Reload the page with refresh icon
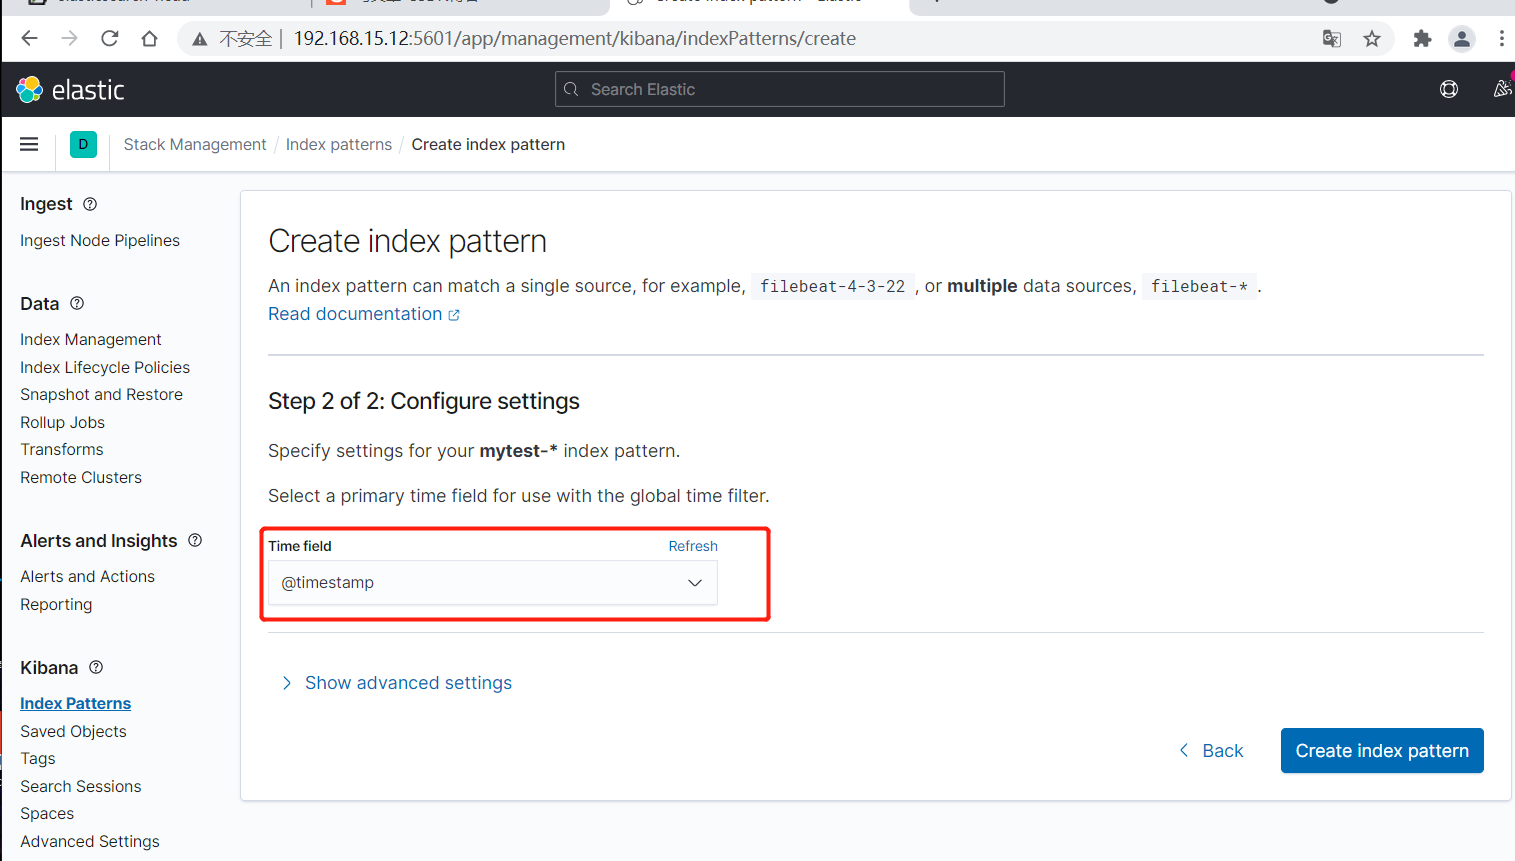 point(110,39)
